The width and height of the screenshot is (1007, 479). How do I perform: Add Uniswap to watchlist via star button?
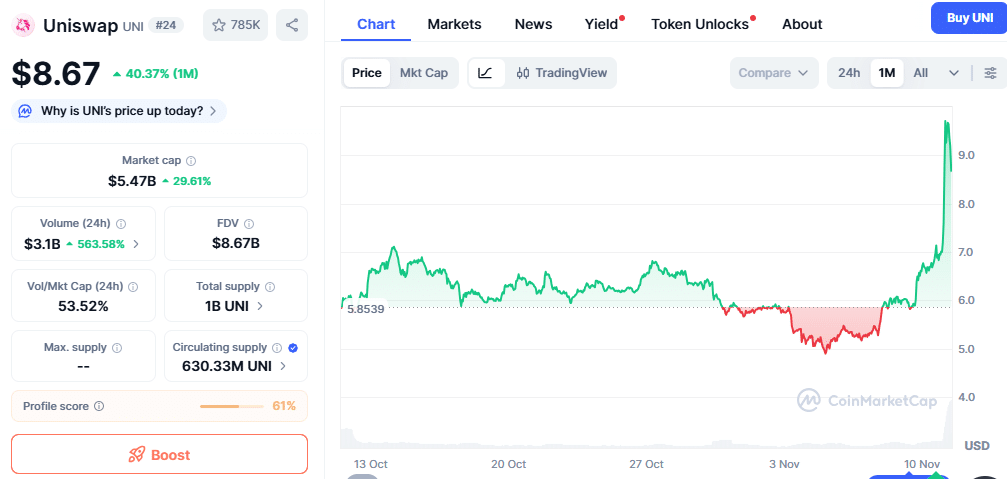coord(235,25)
